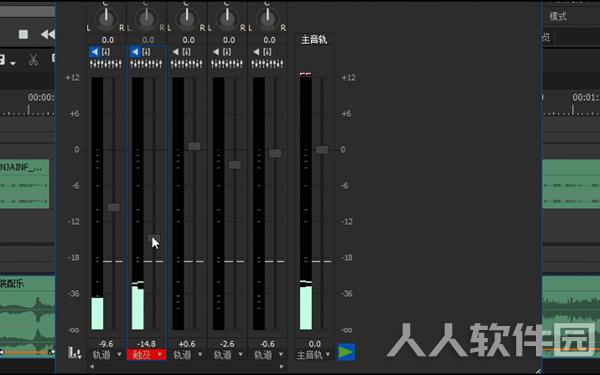Open 主音轨 dropdown at mixer bottom
Screen dimensions: 600x375
314,355
